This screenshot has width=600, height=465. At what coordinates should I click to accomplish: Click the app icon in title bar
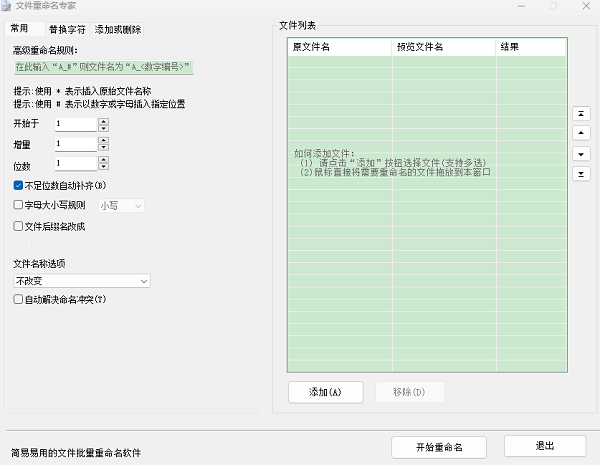[8, 6]
